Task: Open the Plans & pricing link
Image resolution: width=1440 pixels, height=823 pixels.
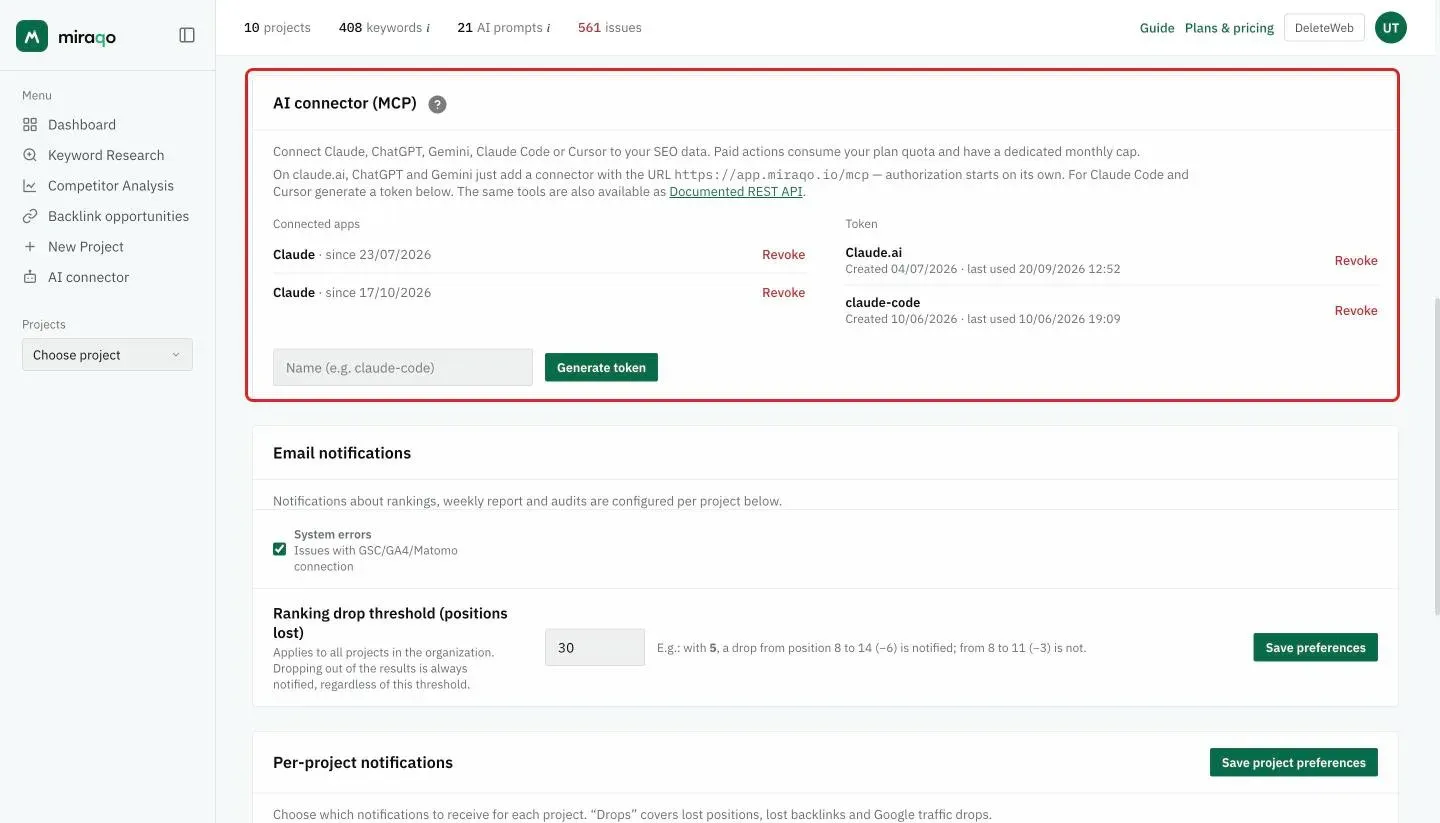Action: pyautogui.click(x=1229, y=28)
